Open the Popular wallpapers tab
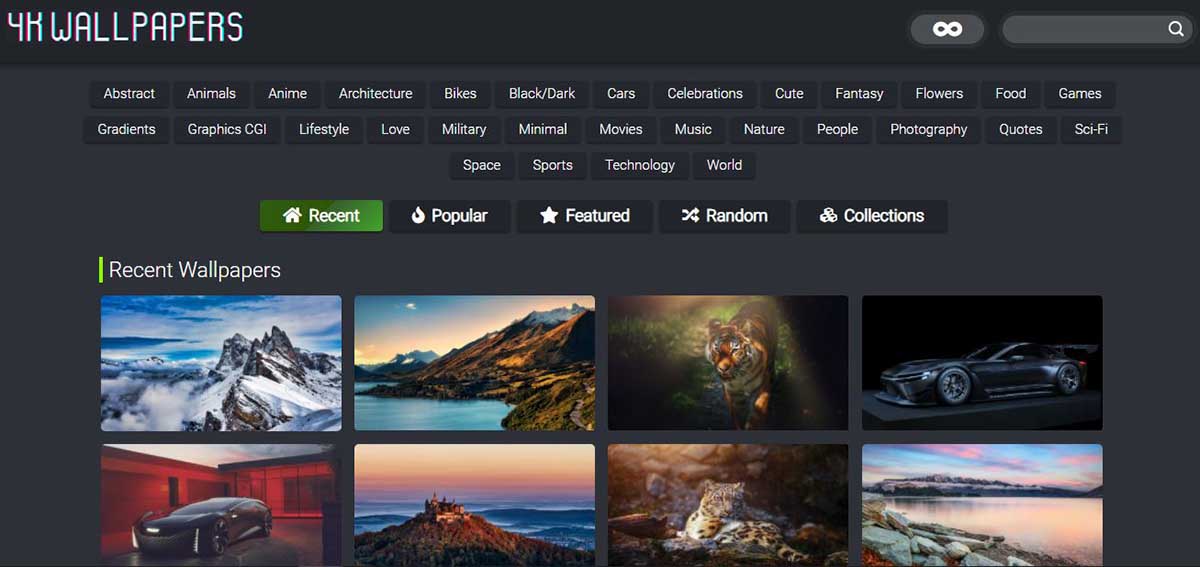 (x=449, y=216)
